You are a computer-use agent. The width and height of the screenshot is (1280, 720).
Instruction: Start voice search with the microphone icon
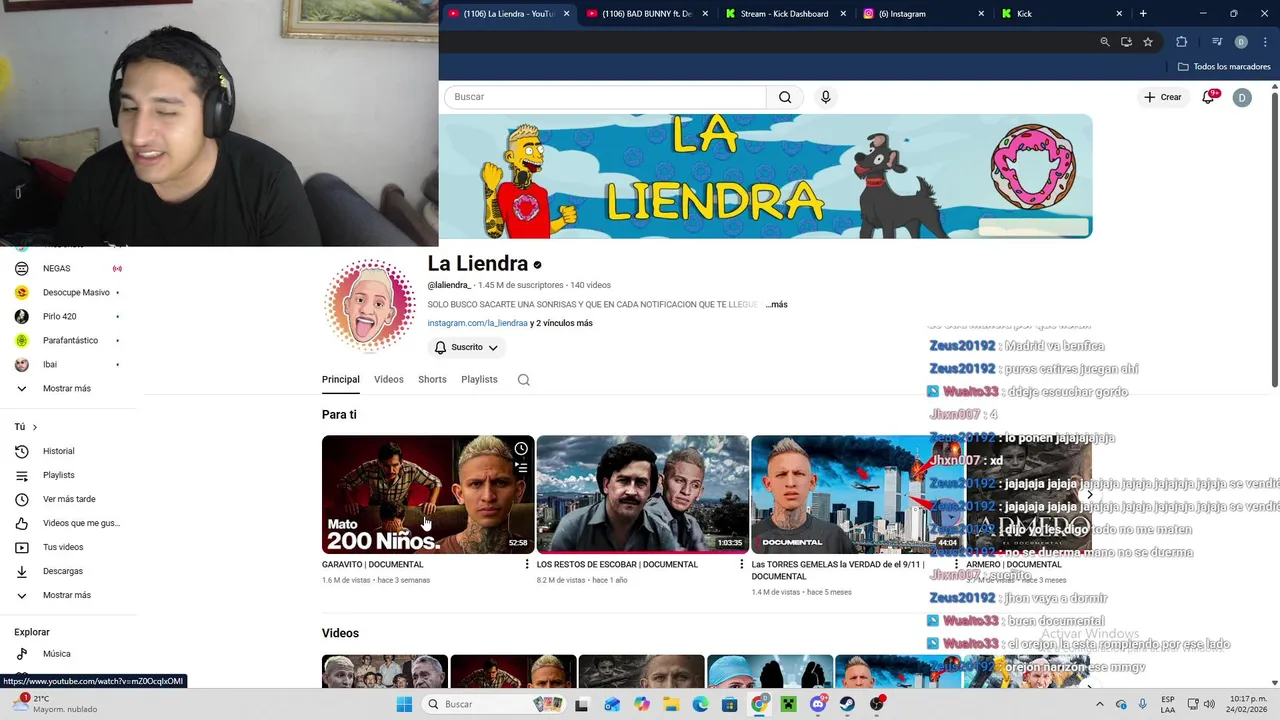pyautogui.click(x=825, y=97)
